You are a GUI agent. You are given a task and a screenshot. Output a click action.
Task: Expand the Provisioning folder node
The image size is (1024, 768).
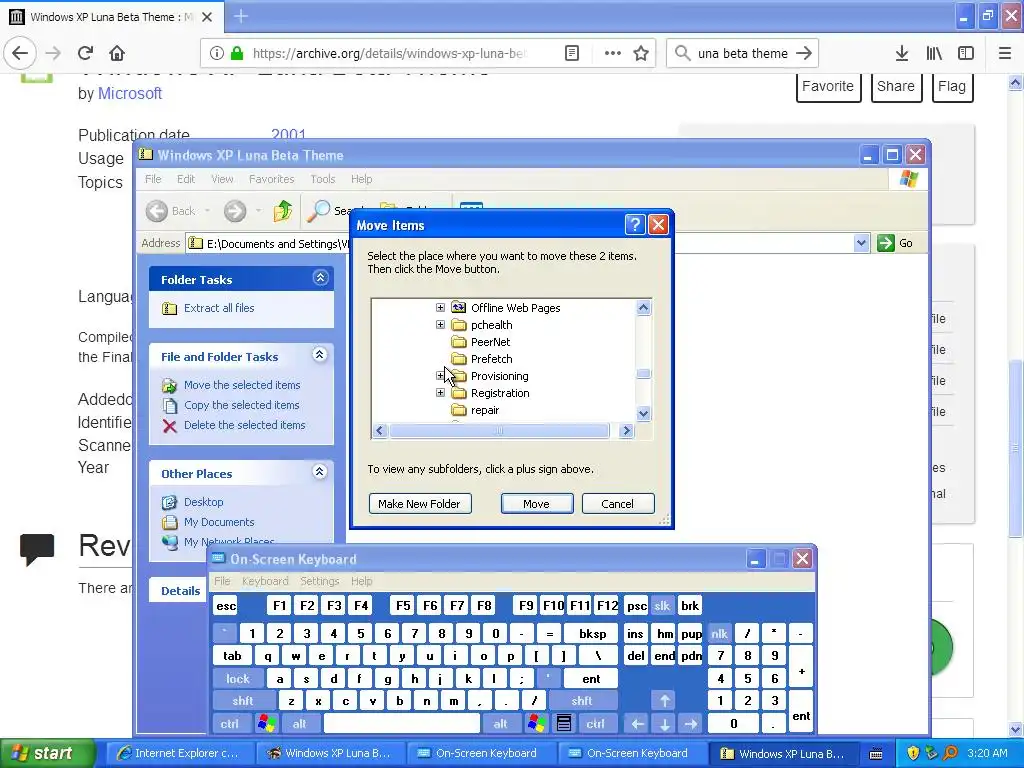pyautogui.click(x=440, y=376)
